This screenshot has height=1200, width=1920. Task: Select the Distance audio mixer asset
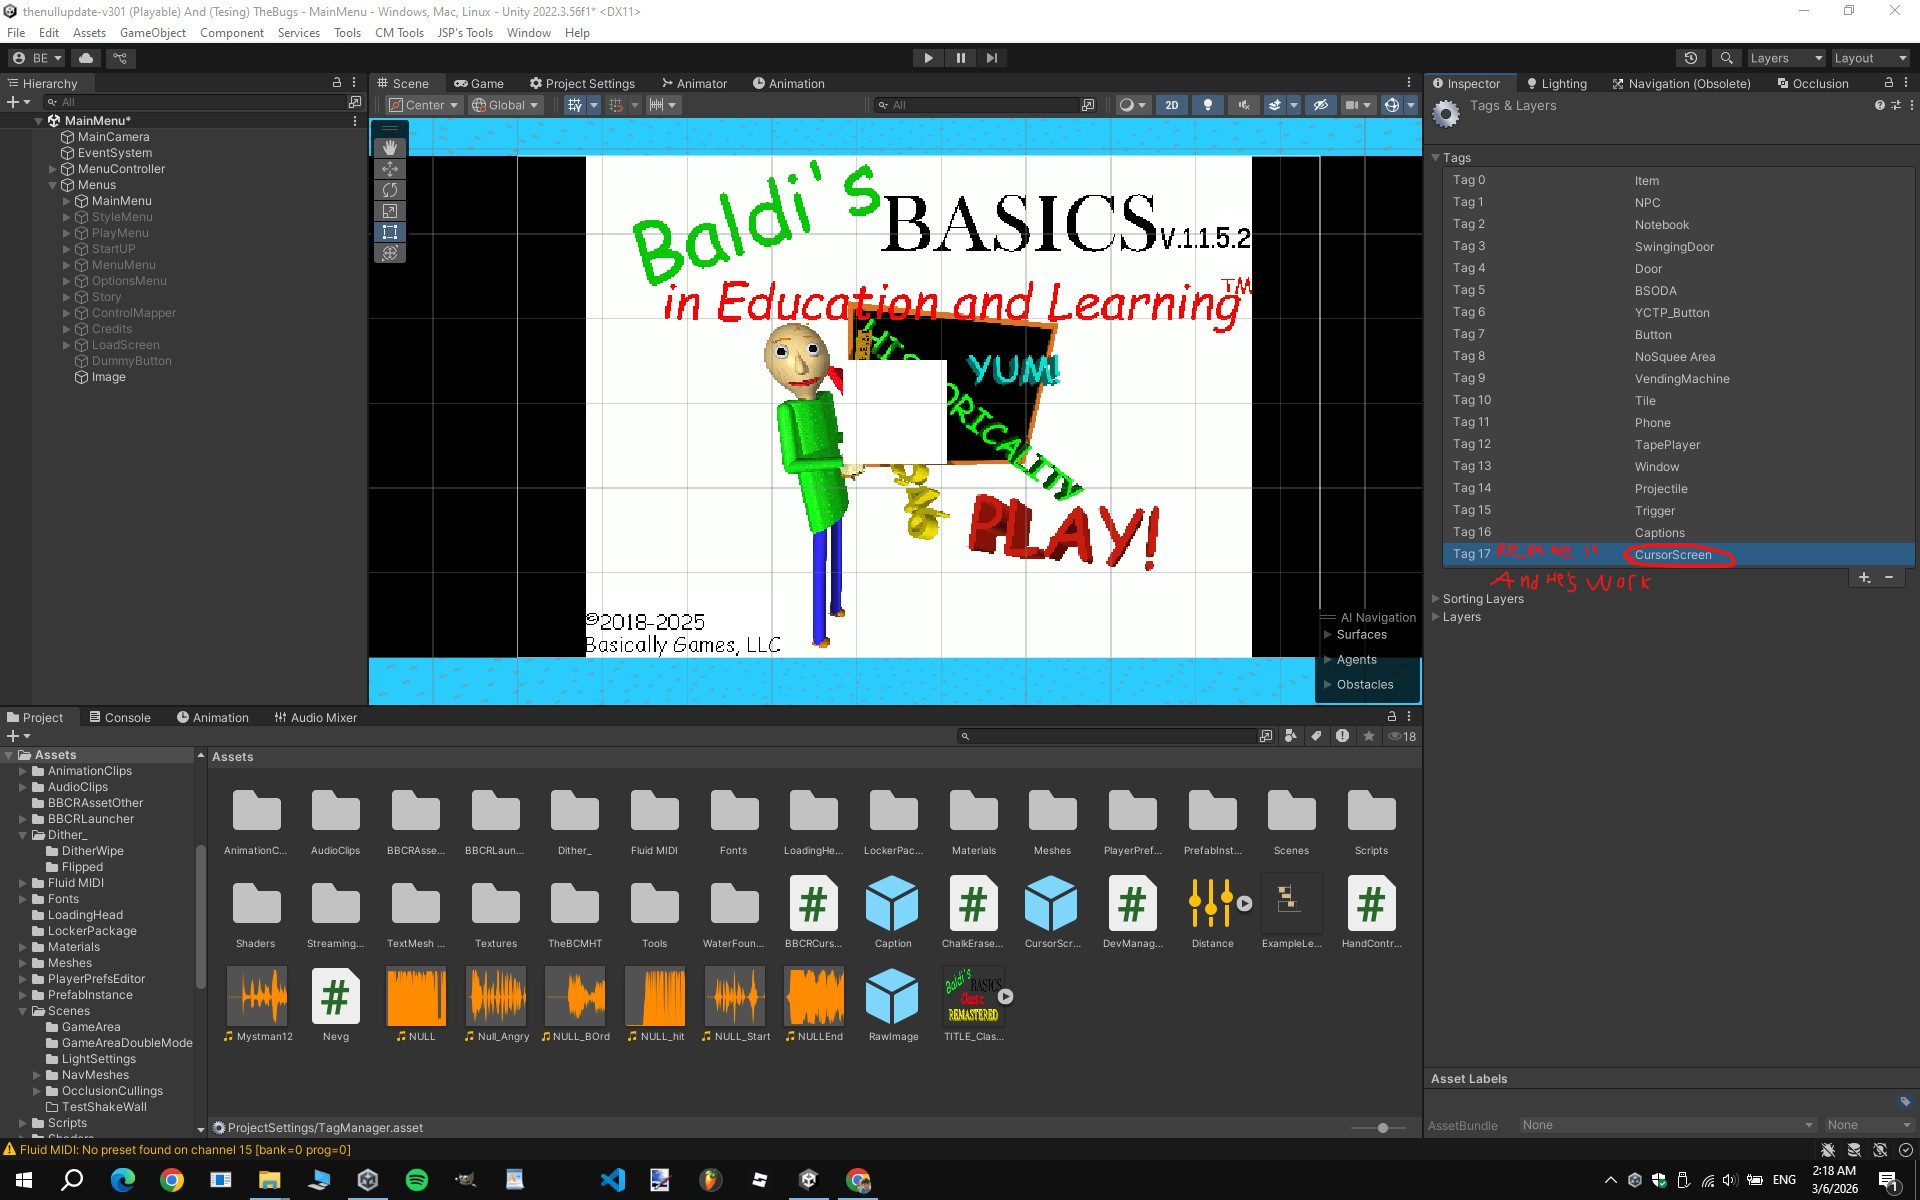1212,911
